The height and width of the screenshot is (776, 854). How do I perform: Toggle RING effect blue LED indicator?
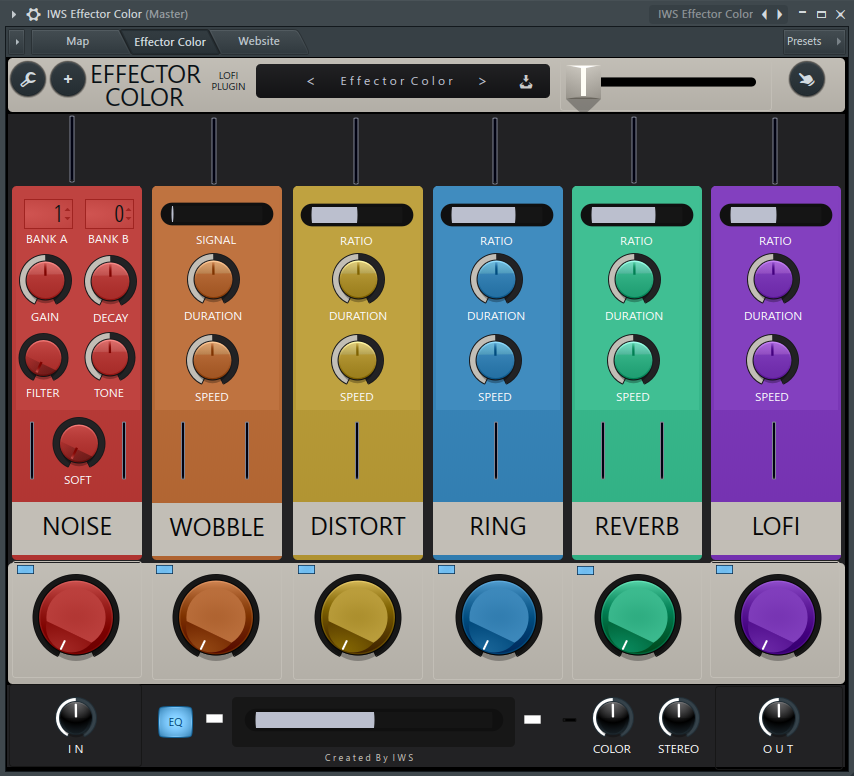click(447, 569)
